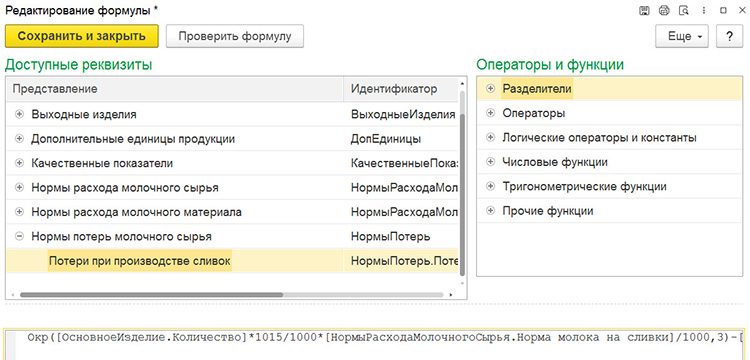The height and width of the screenshot is (360, 750).
Task: Click the question mark help button
Action: point(729,36)
